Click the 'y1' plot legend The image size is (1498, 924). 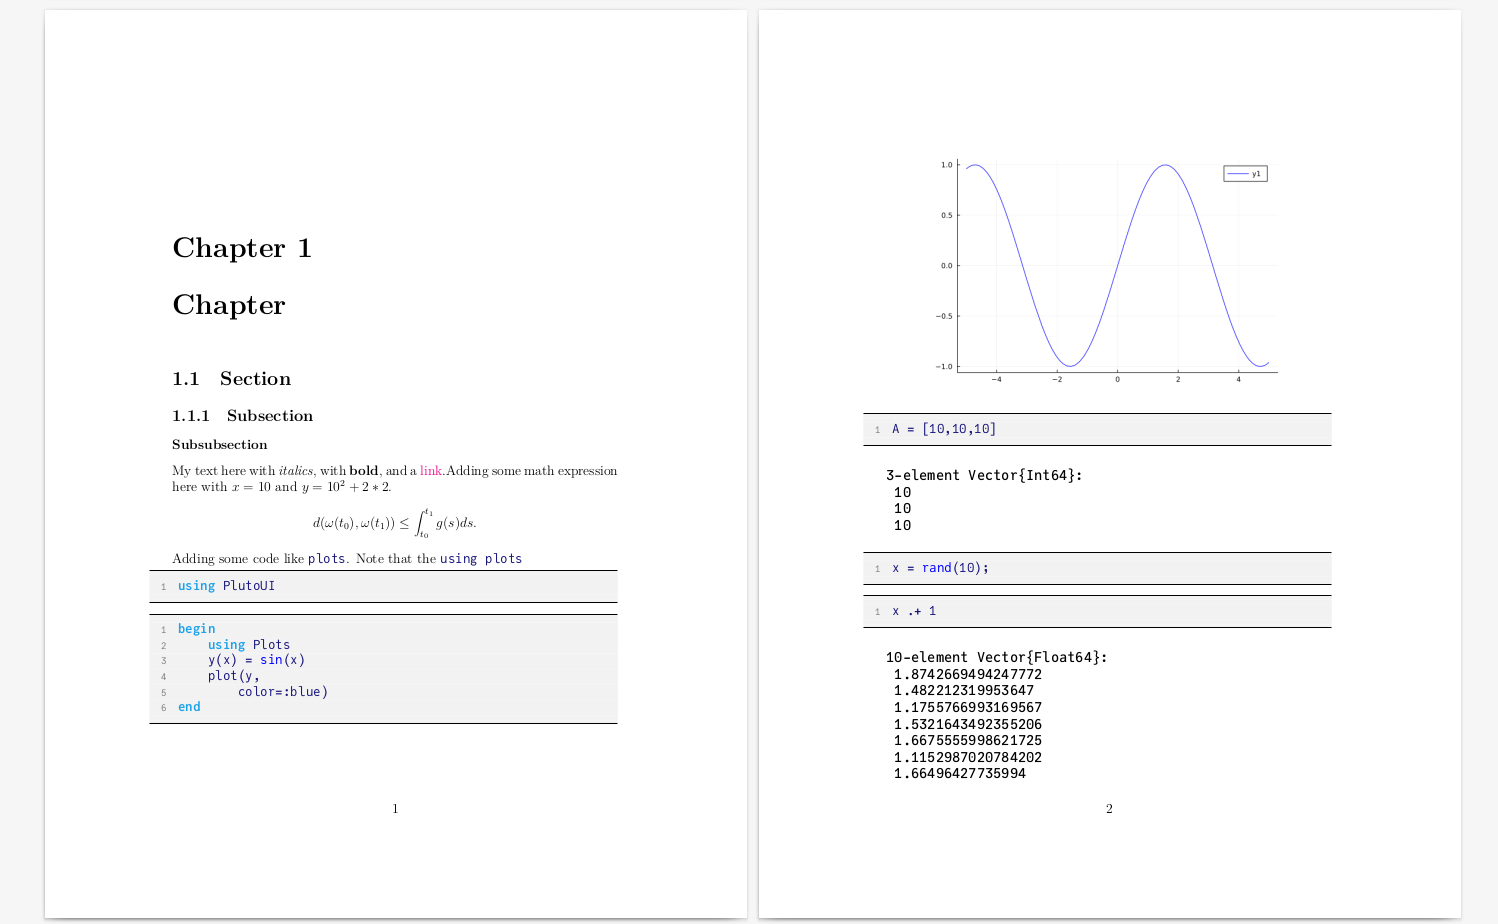(x=1245, y=174)
